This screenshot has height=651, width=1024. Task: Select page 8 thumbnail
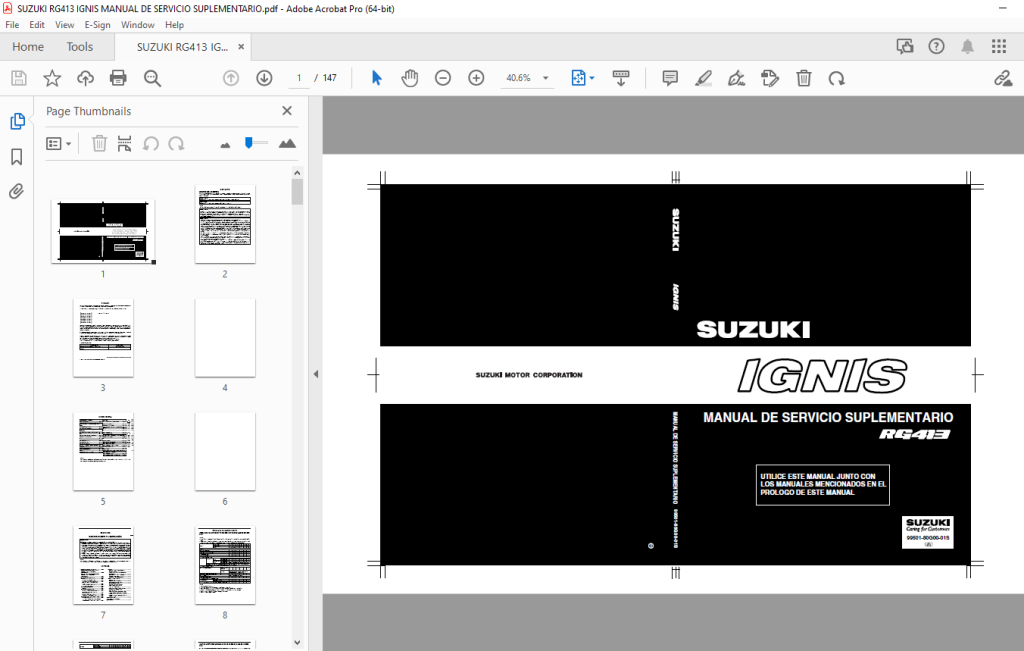(x=225, y=565)
